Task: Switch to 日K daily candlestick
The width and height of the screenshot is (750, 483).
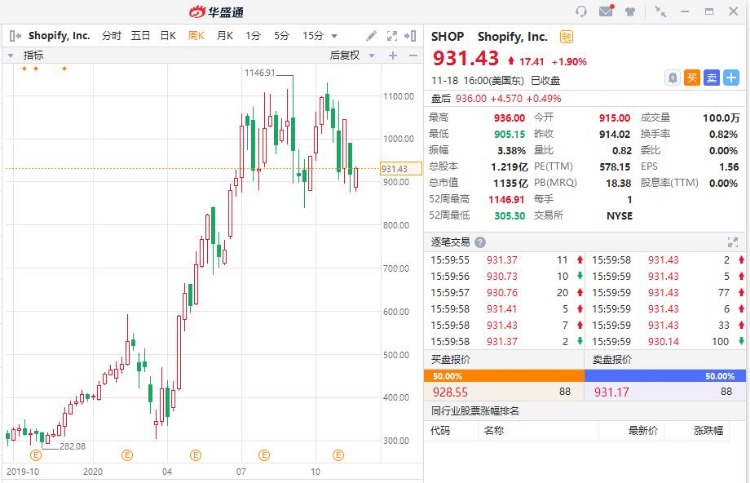Action: 168,36
